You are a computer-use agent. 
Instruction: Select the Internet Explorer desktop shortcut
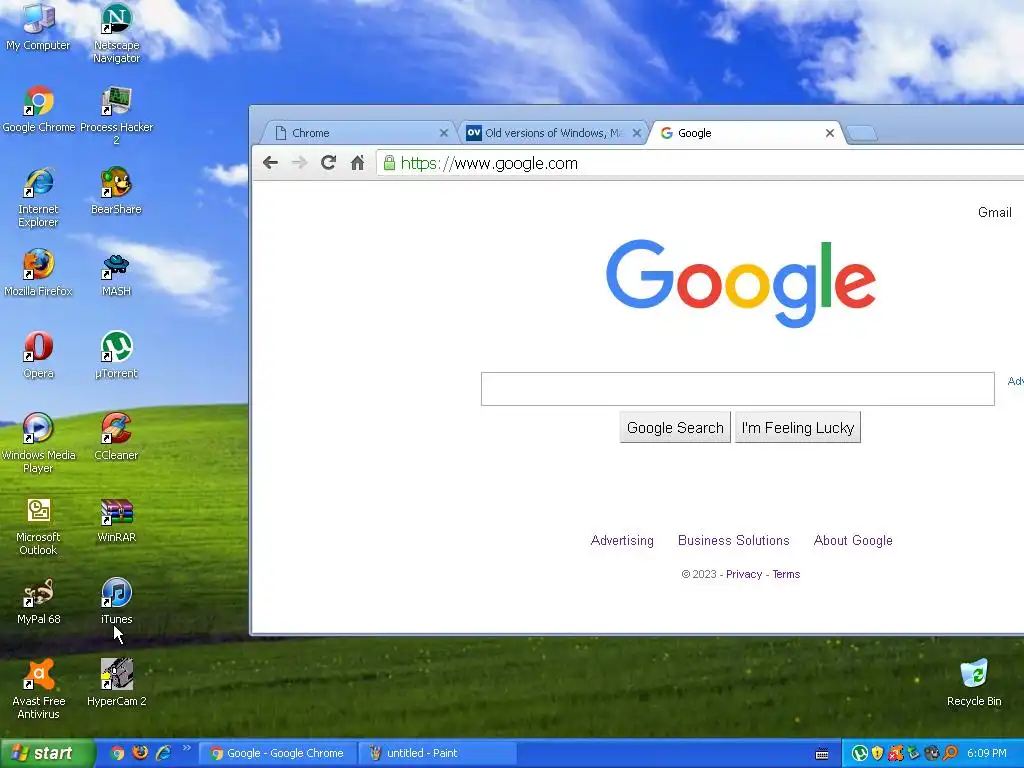pos(38,197)
